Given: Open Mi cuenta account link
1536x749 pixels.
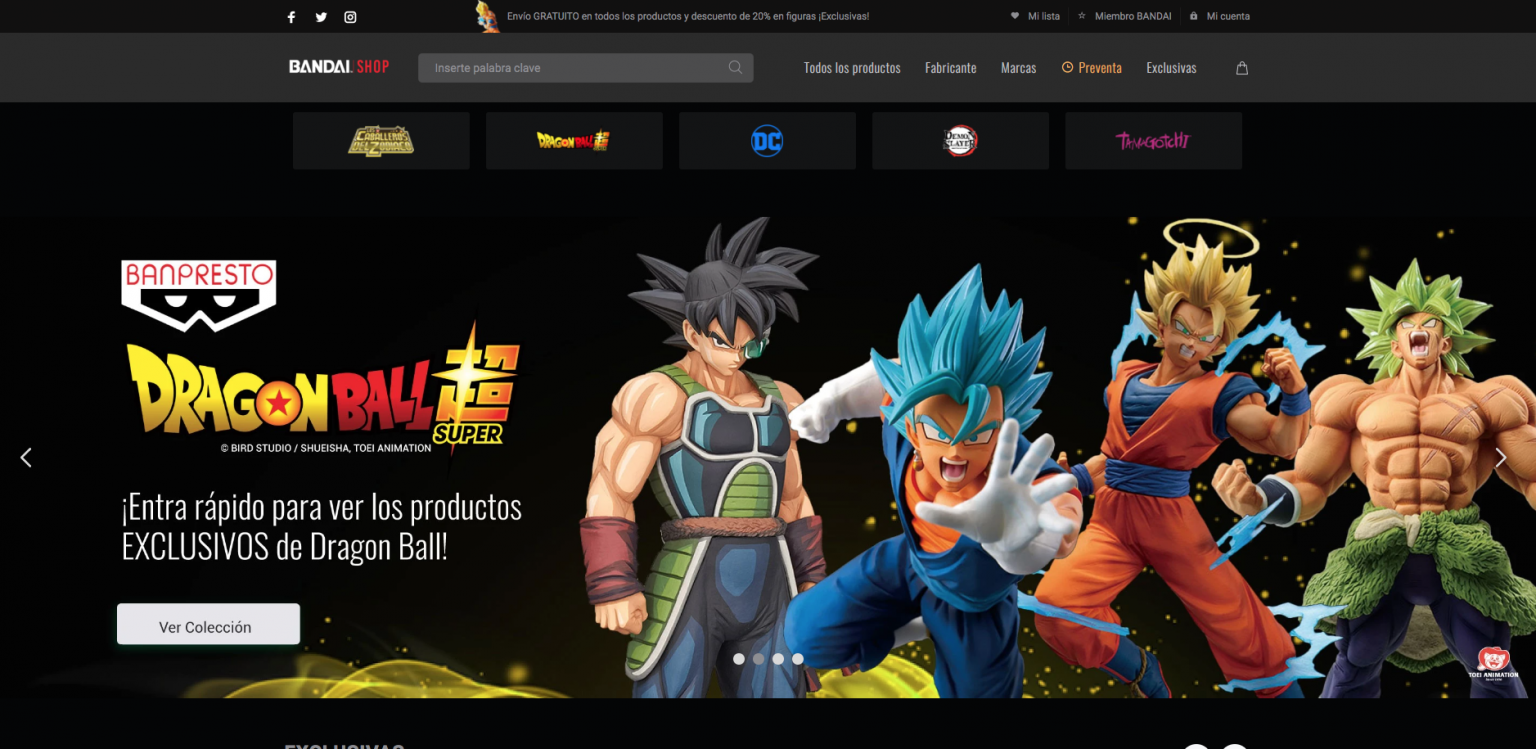Looking at the screenshot, I should tap(1228, 16).
